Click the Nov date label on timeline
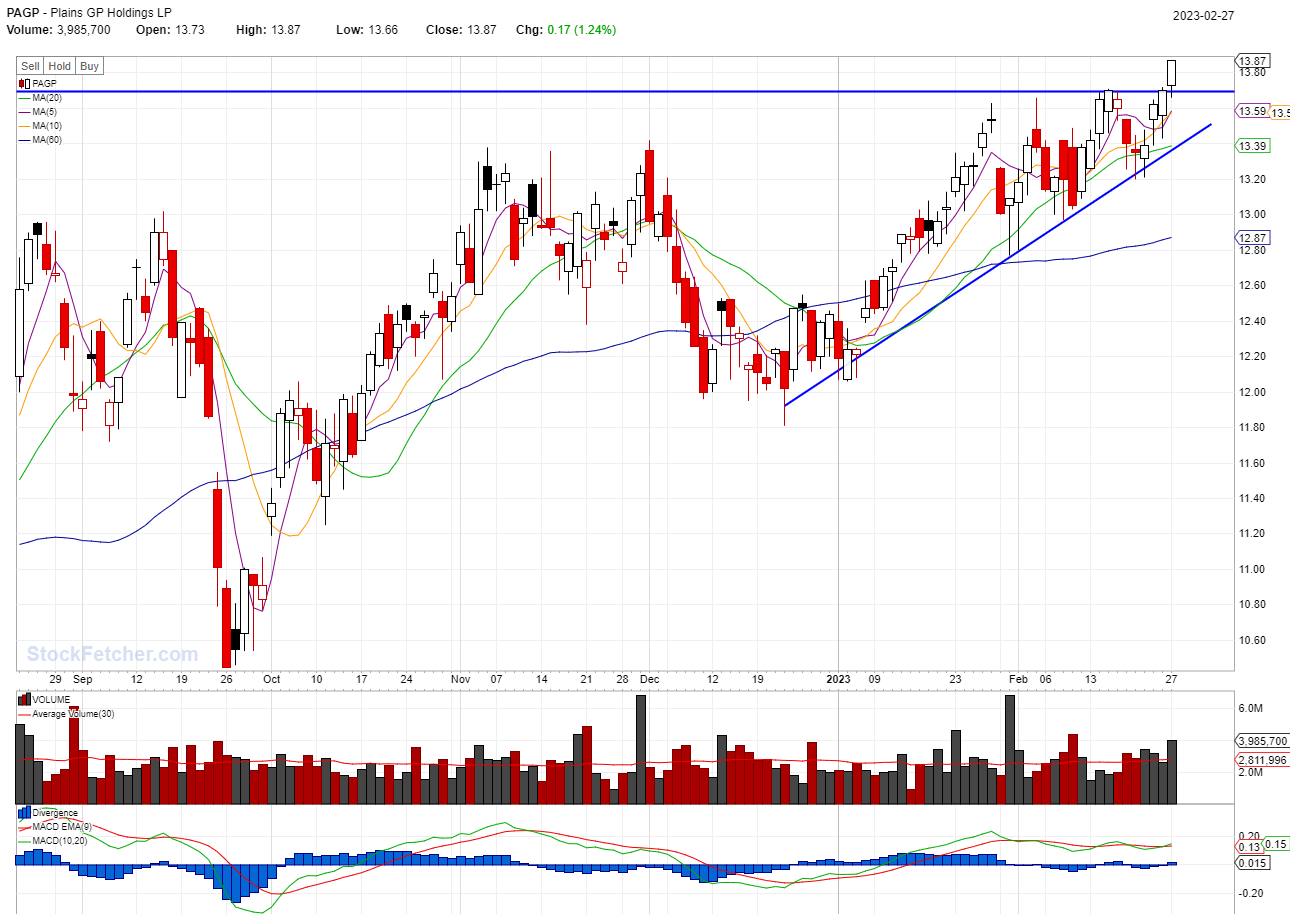This screenshot has width=1290, height=914. click(461, 679)
